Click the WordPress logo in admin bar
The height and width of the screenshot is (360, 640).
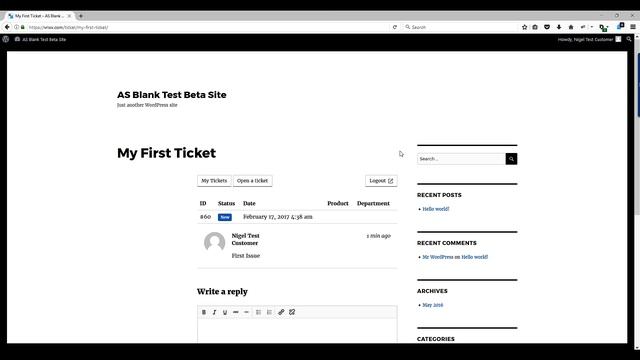[x=6, y=39]
